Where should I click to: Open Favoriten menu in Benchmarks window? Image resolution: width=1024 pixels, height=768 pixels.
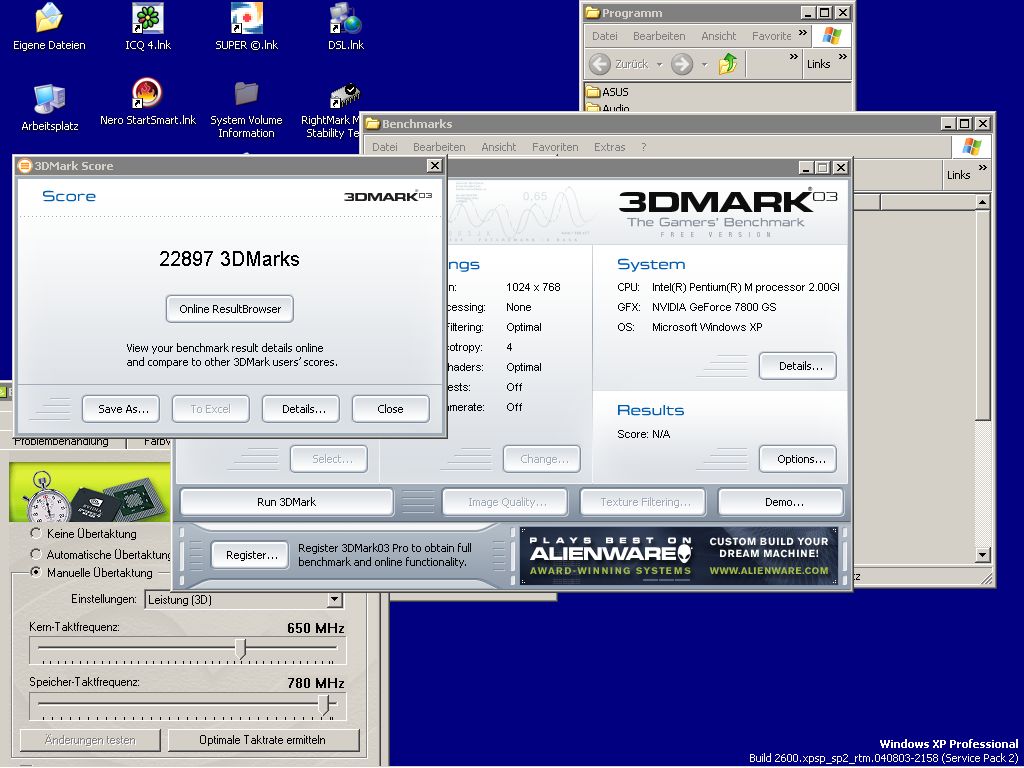pos(555,147)
